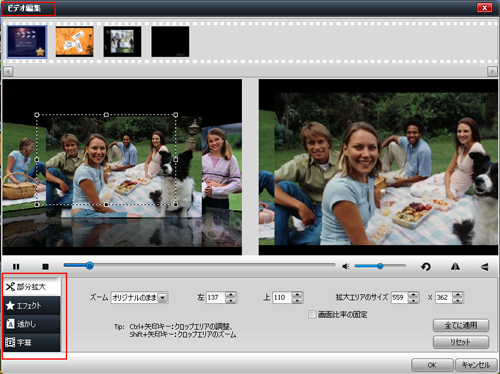
Task: Open the エフェクト tab
Action: tap(32, 305)
